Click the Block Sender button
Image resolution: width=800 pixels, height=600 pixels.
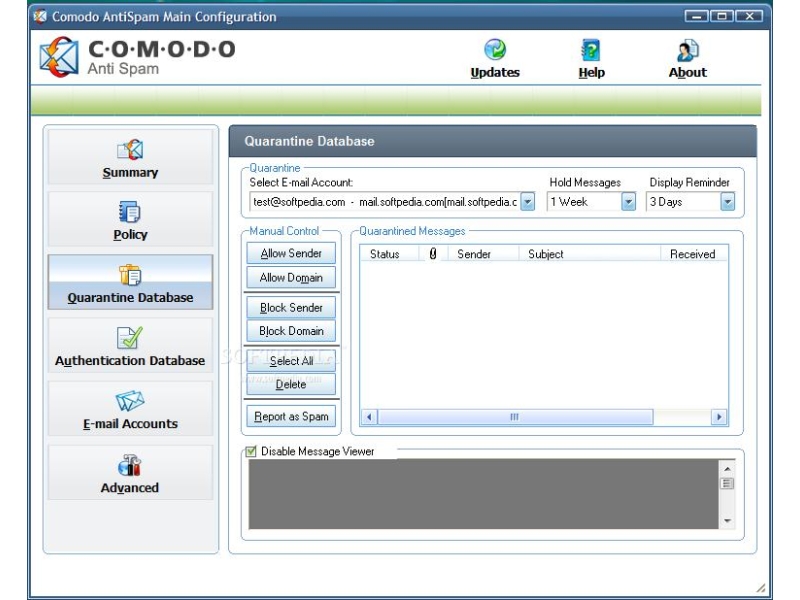tap(291, 308)
